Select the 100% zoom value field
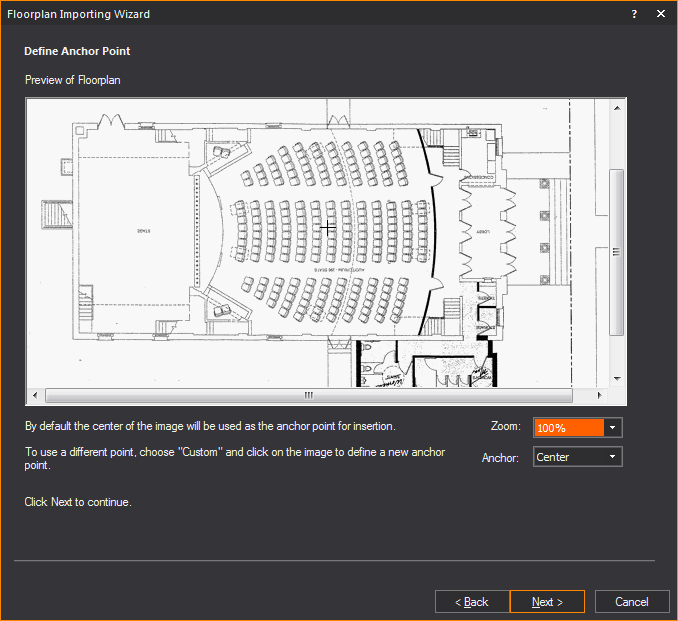The width and height of the screenshot is (678, 621). click(x=569, y=428)
